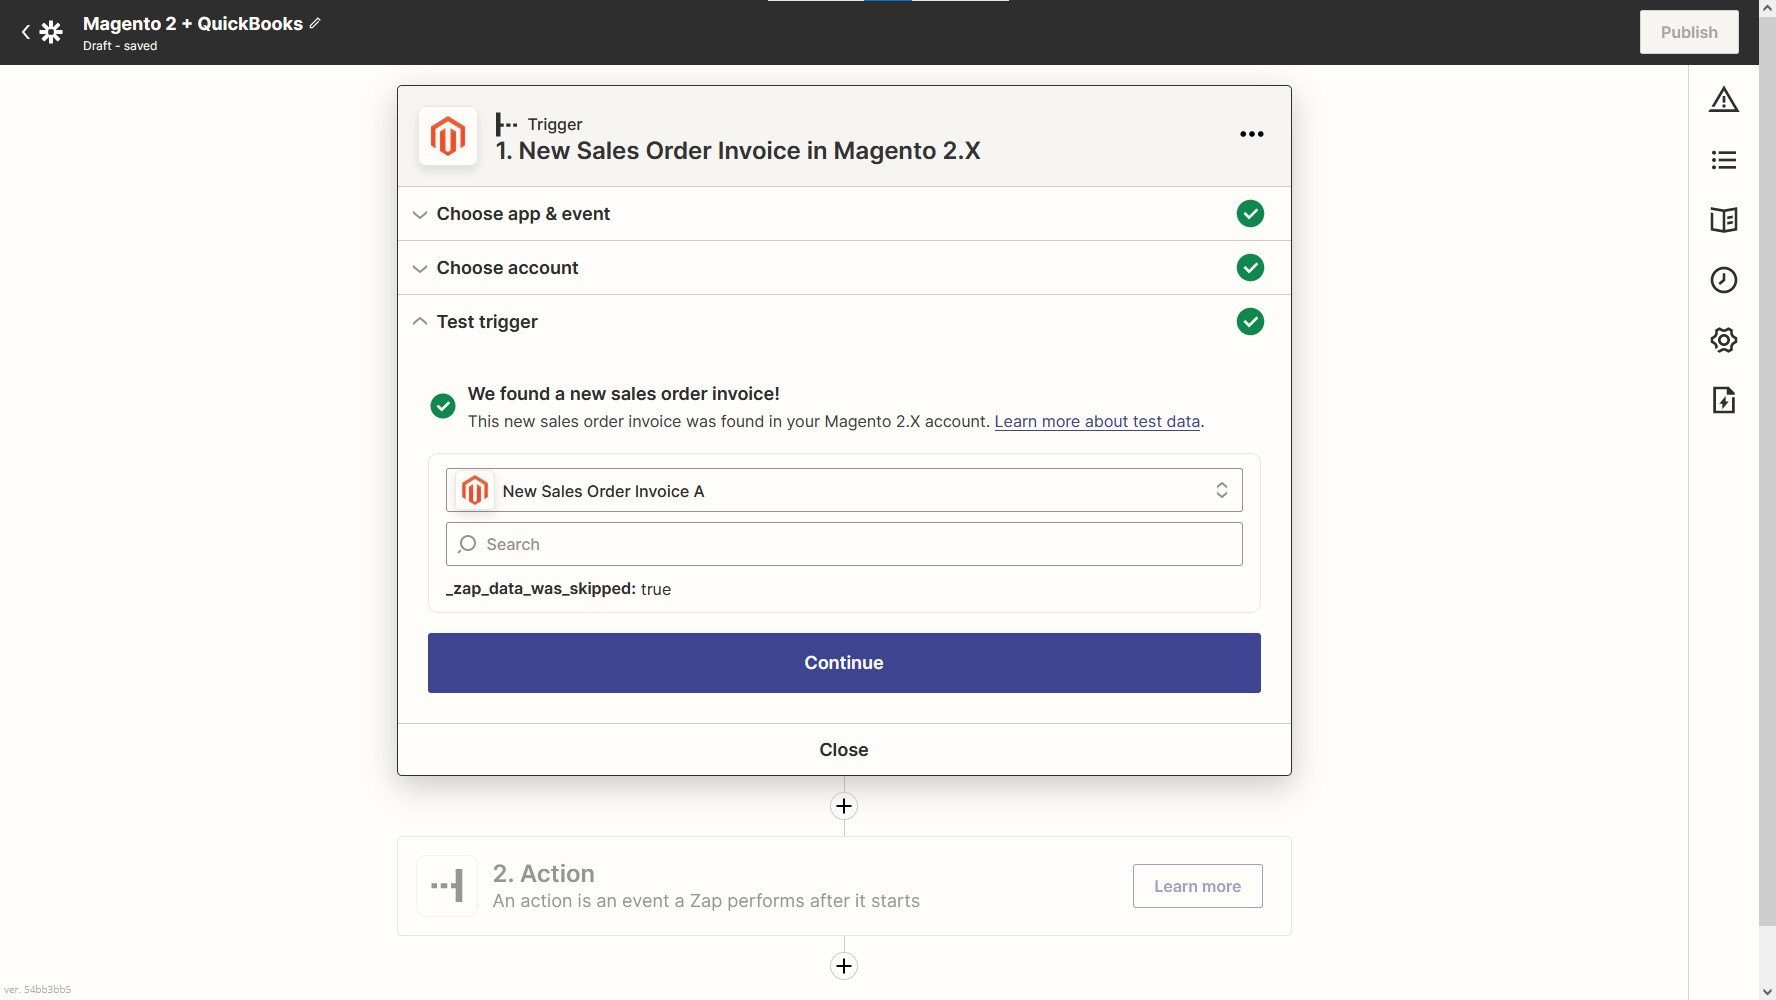The height and width of the screenshot is (1000, 1776).
Task: Click the page vertical scrollbar
Action: coord(1767,470)
